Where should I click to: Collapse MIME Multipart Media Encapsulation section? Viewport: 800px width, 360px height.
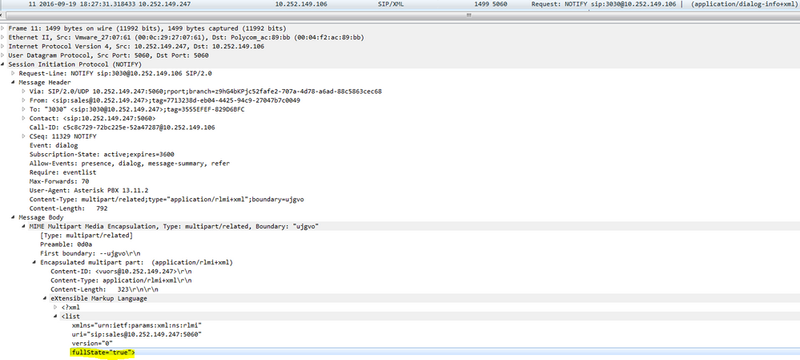click(x=24, y=226)
